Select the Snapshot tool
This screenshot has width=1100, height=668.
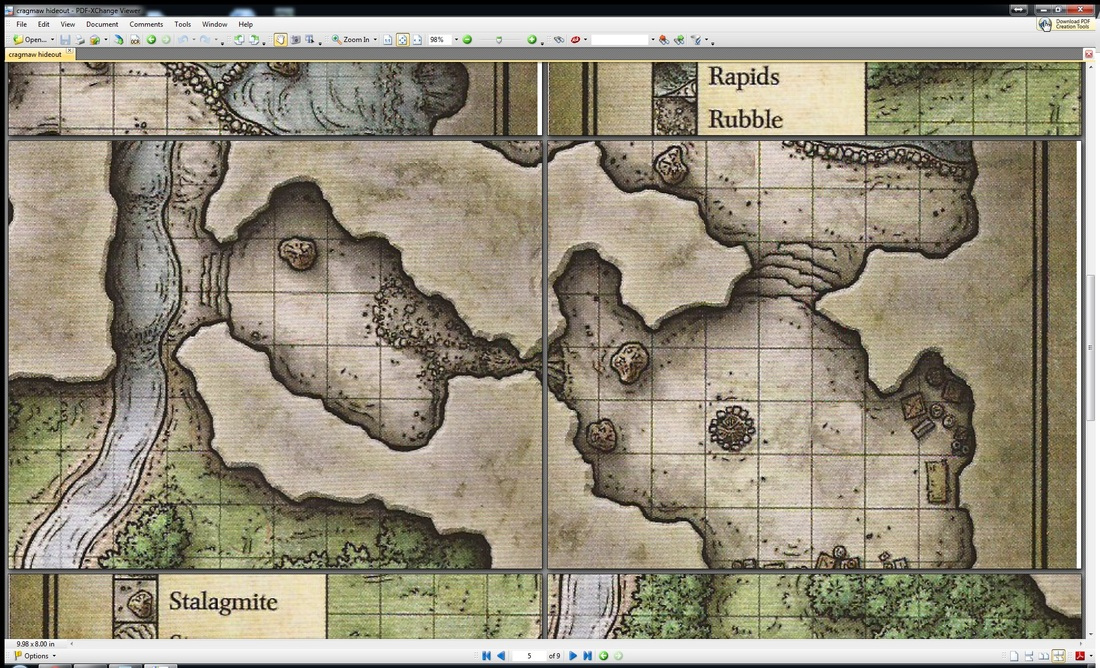tap(295, 40)
